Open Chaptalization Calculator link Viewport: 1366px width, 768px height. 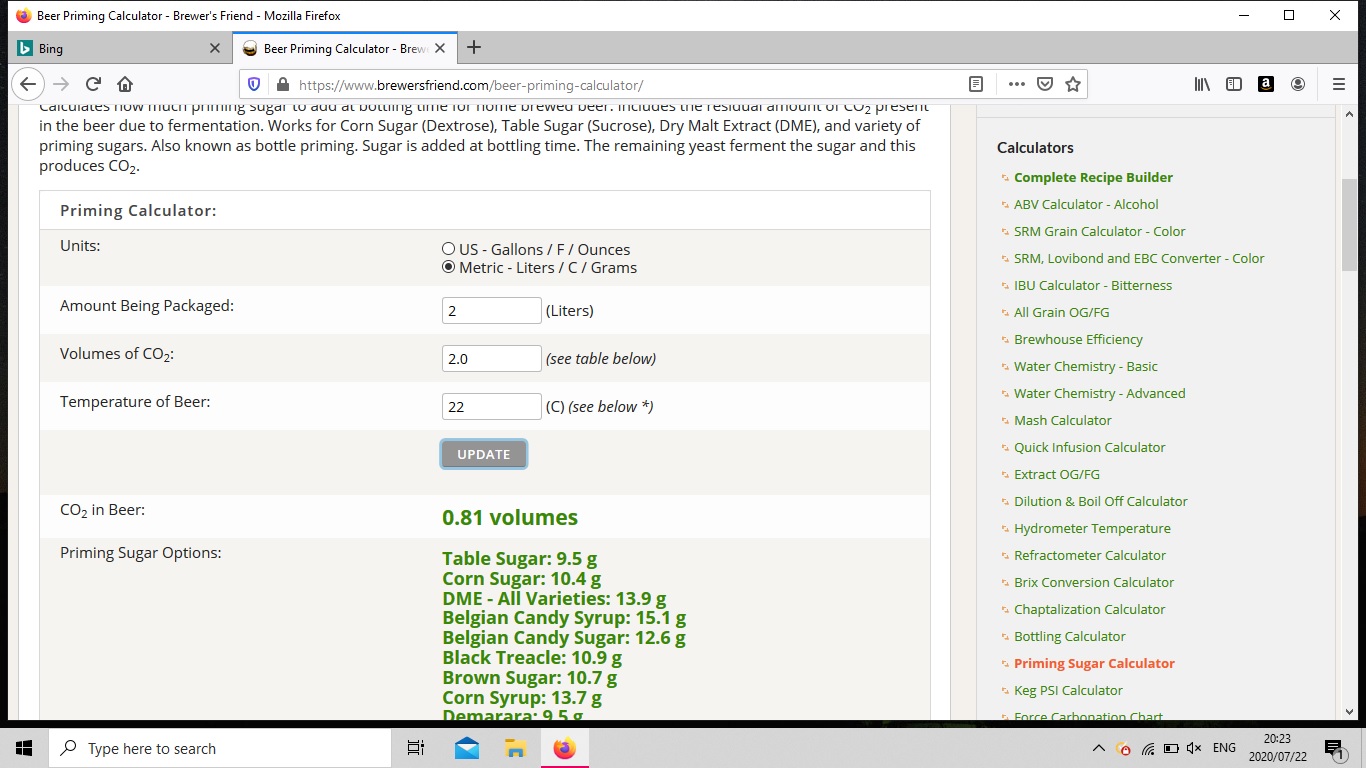click(x=1090, y=609)
